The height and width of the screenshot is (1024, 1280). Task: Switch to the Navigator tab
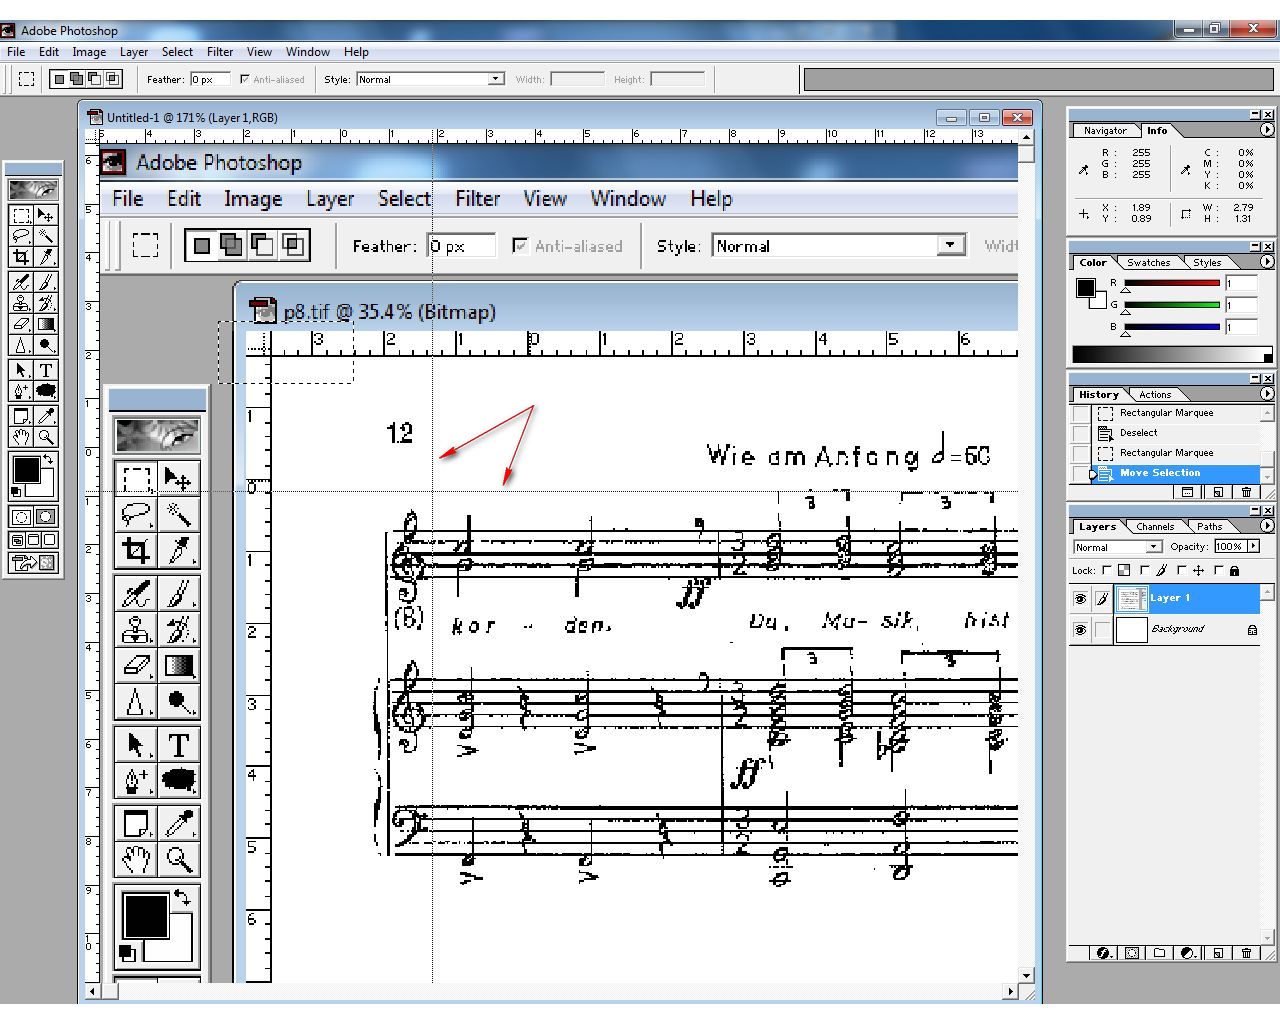(x=1105, y=131)
